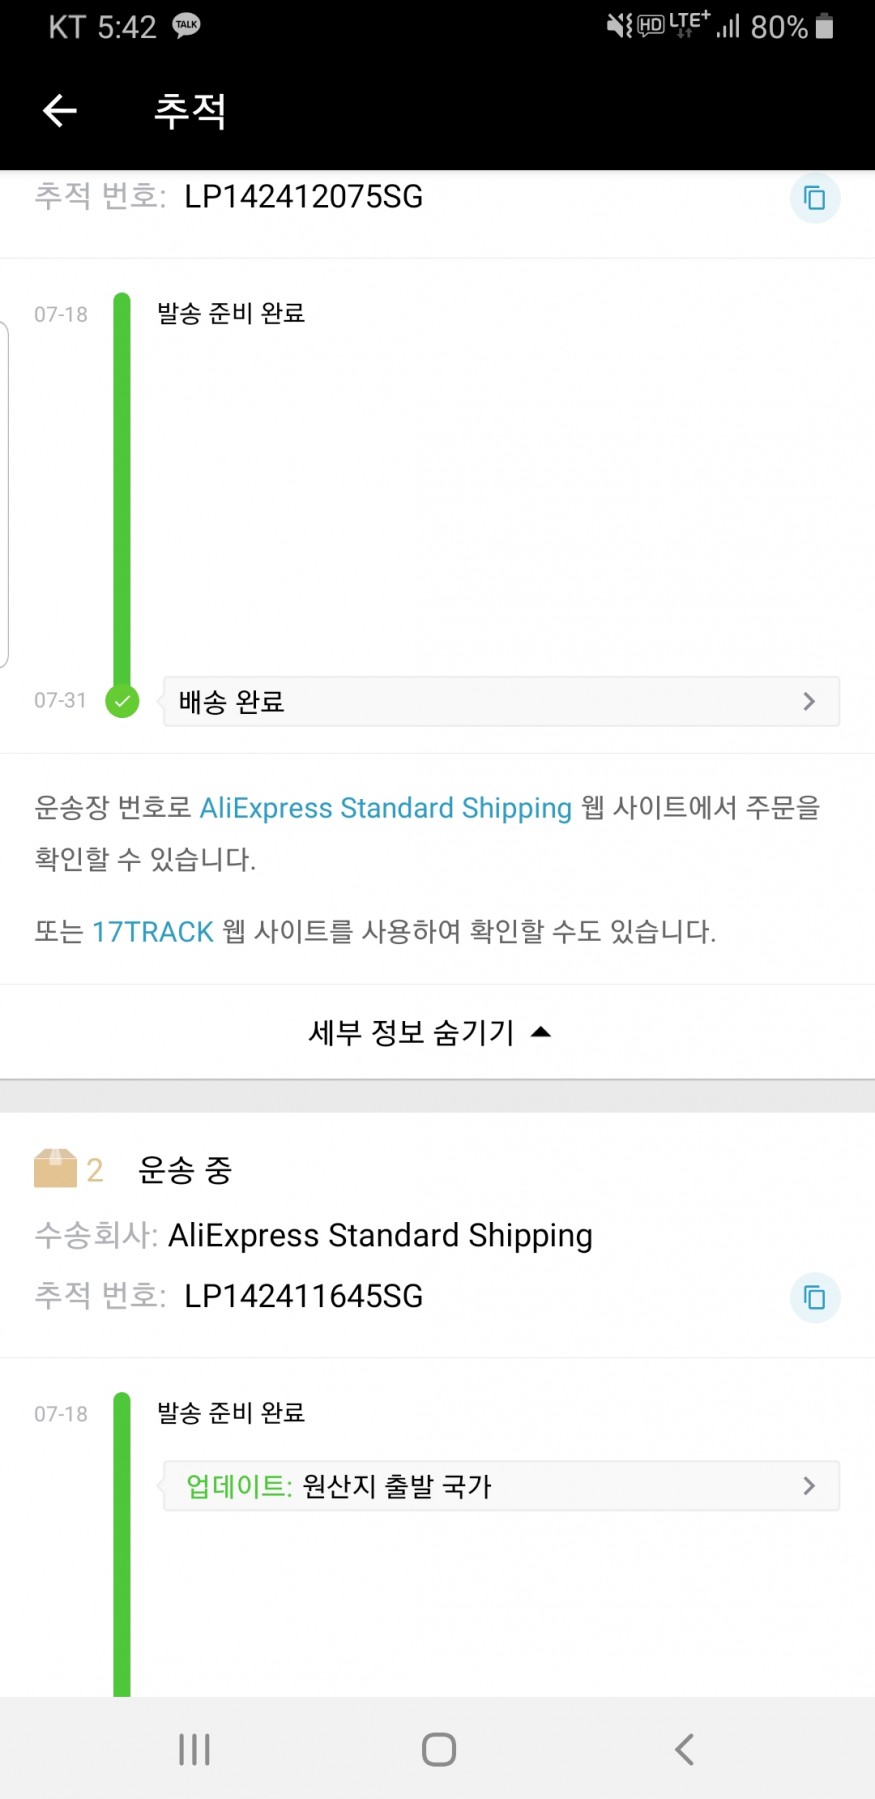Open Android recent apps button
This screenshot has height=1799, width=875.
(x=194, y=1749)
